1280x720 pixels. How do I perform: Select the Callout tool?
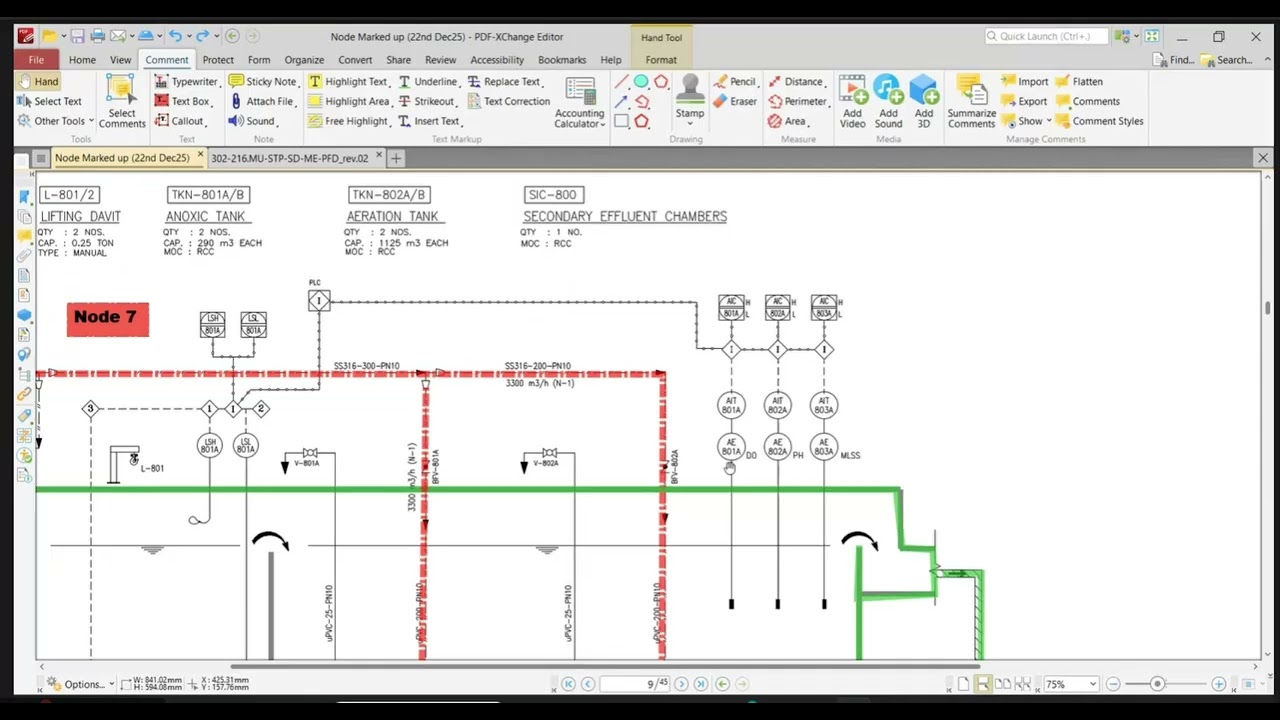(x=179, y=121)
